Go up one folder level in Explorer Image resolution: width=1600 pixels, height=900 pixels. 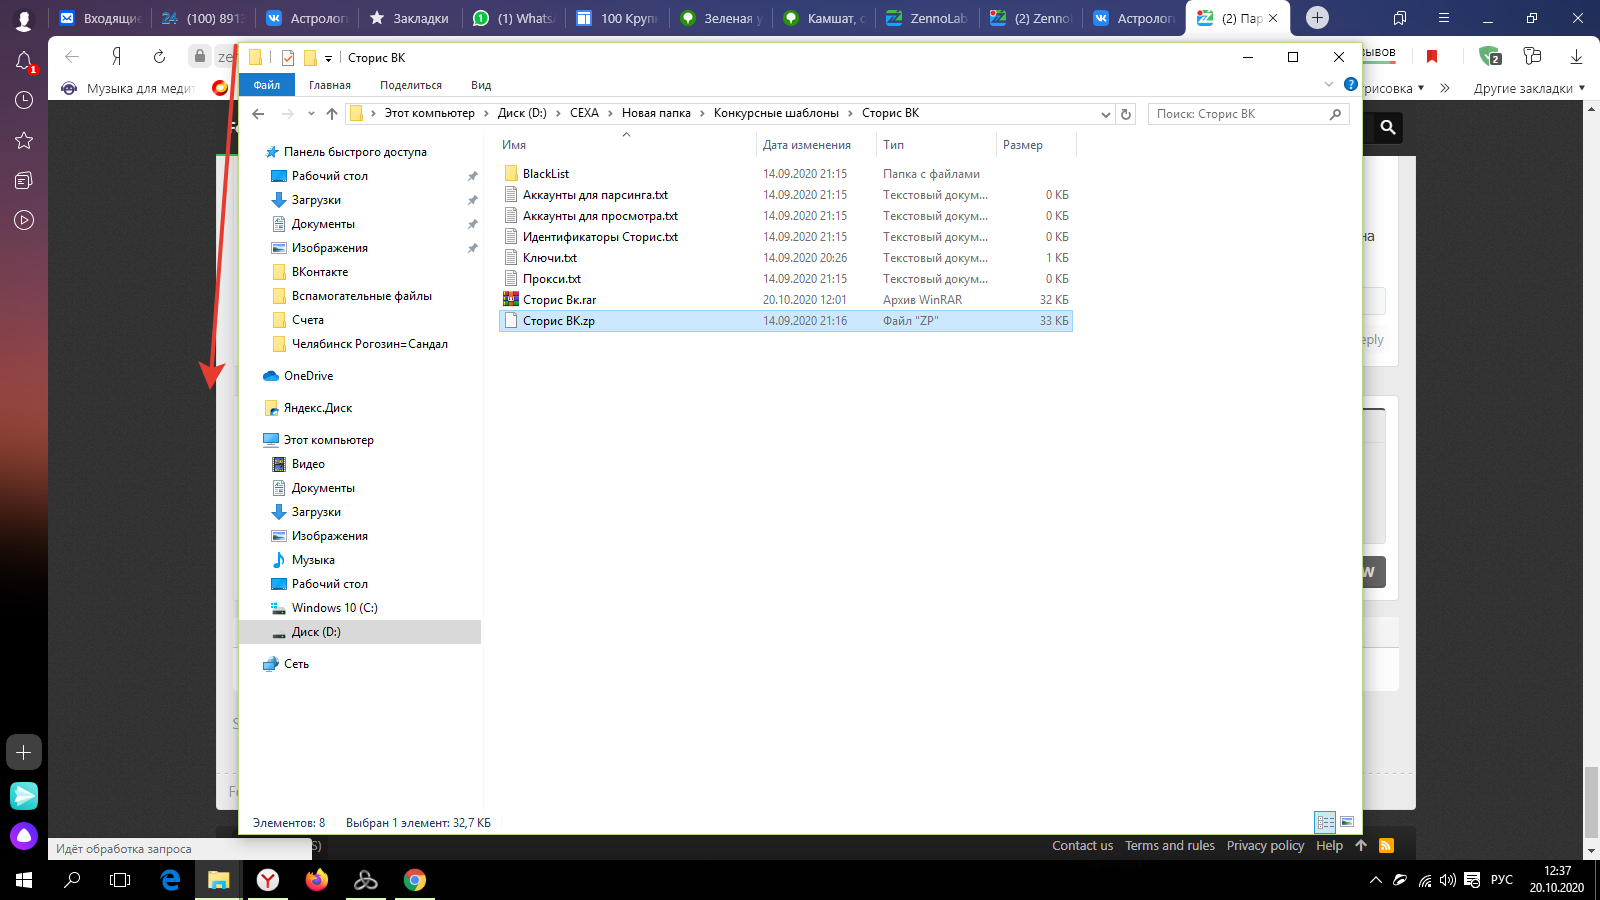pyautogui.click(x=332, y=114)
